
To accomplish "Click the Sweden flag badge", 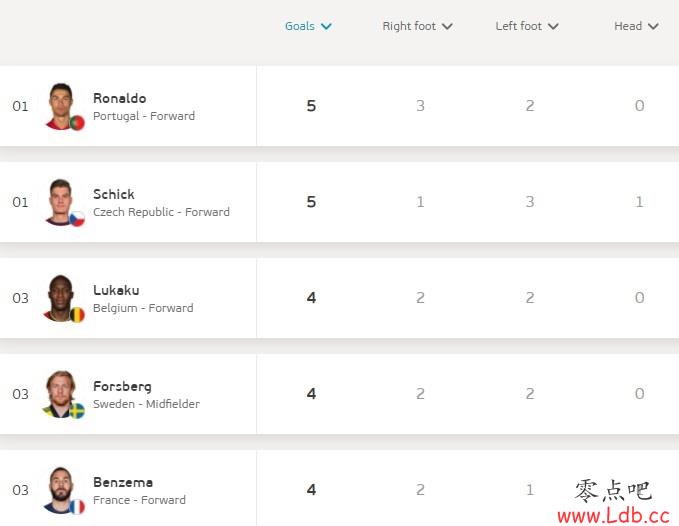I will pos(77,411).
